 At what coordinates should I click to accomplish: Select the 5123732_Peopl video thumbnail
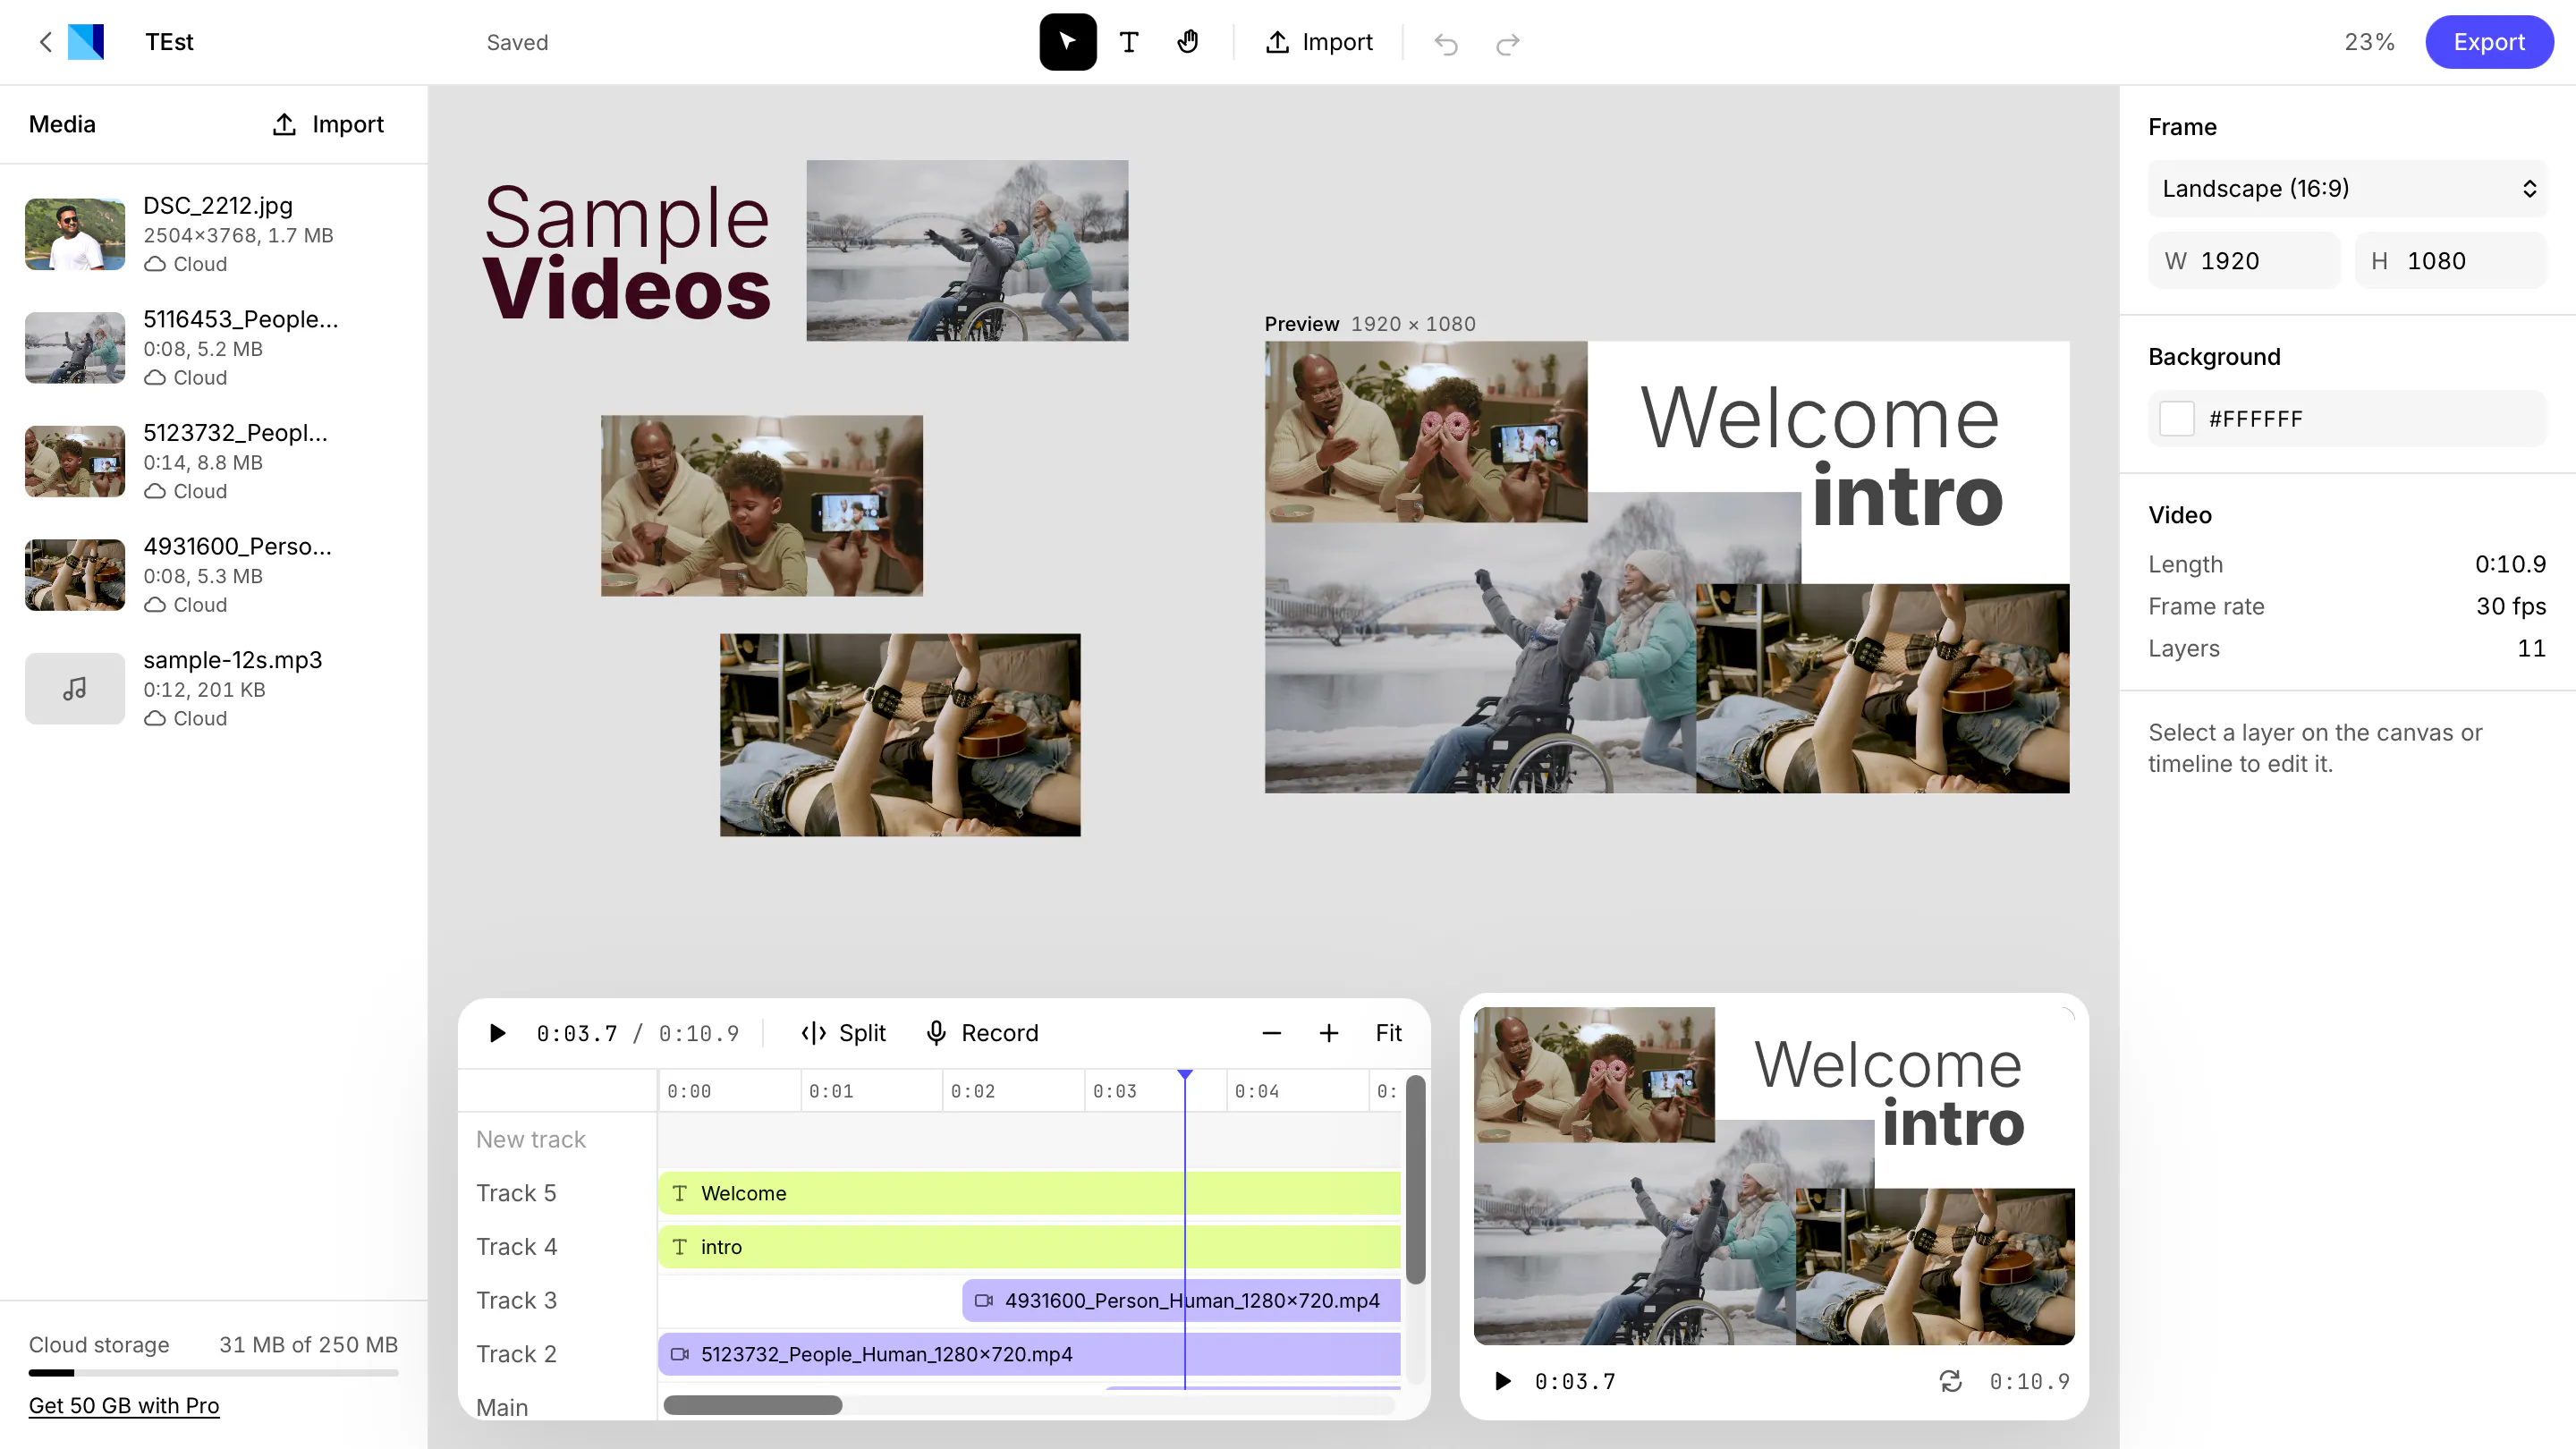click(75, 462)
